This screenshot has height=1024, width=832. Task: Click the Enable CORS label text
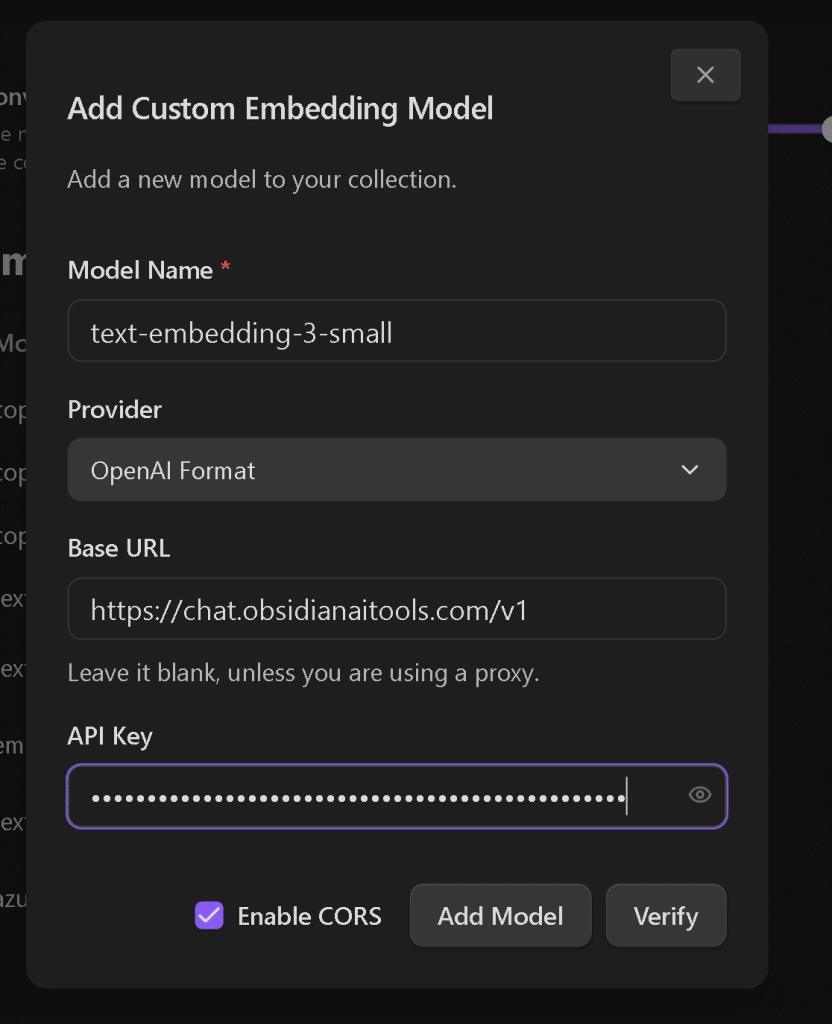tap(308, 915)
